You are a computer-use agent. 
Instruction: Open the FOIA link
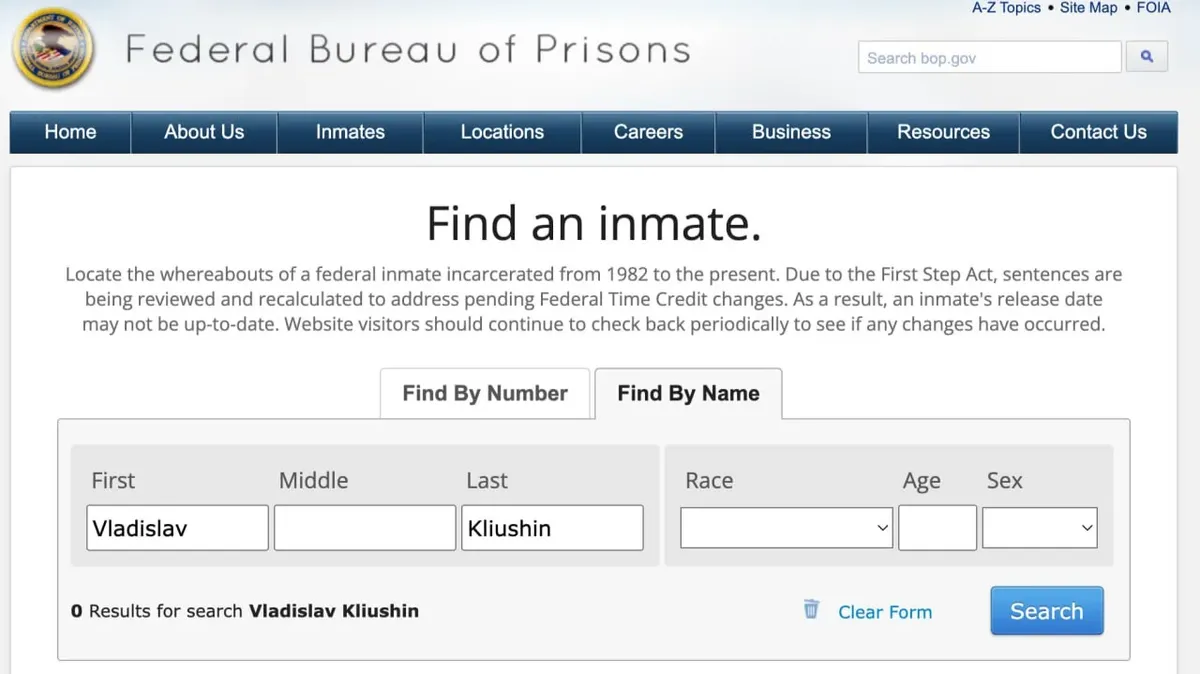tap(1153, 8)
